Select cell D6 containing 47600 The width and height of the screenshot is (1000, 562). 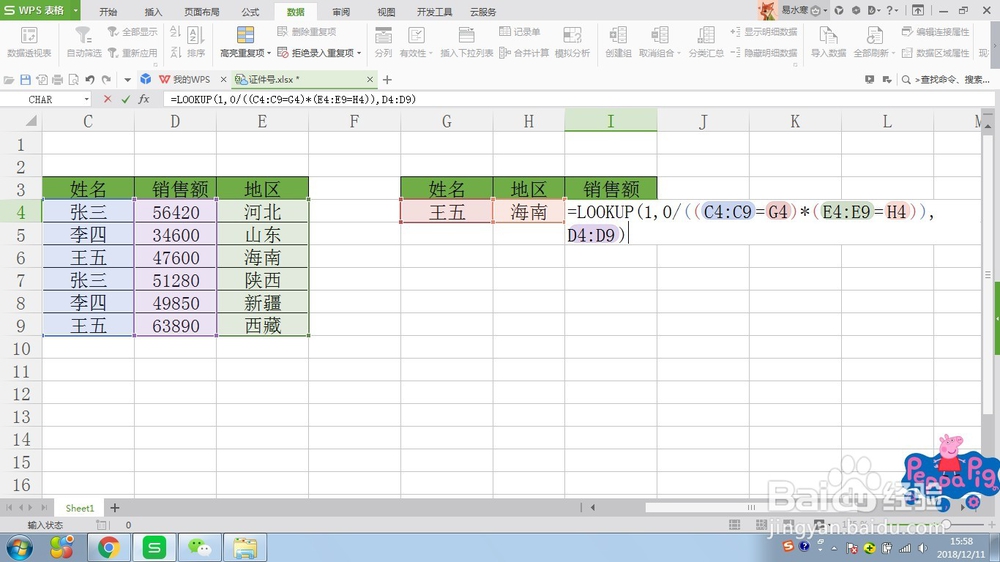175,258
